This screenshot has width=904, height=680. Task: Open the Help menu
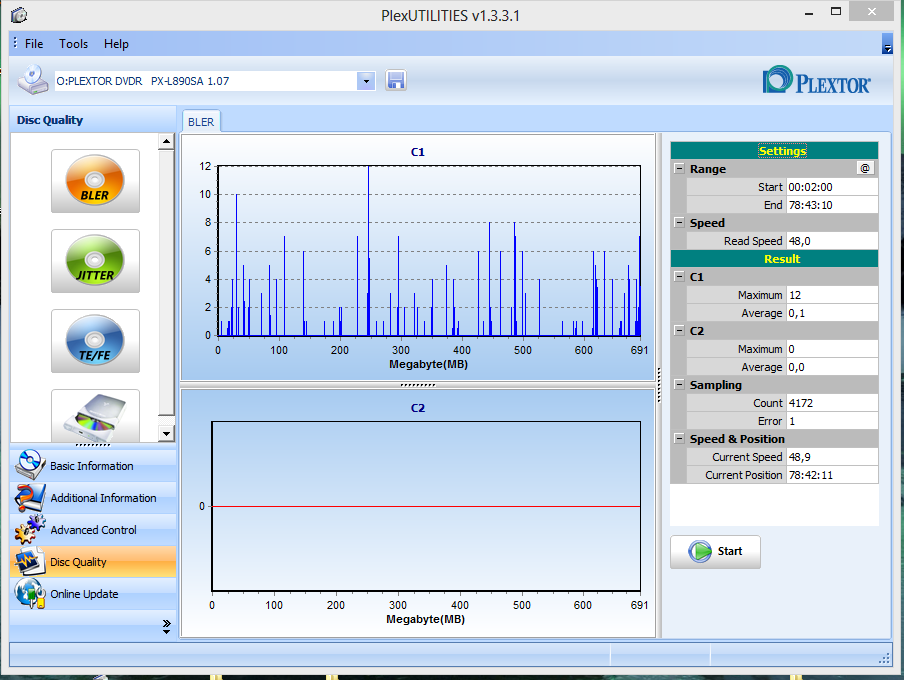[x=116, y=44]
